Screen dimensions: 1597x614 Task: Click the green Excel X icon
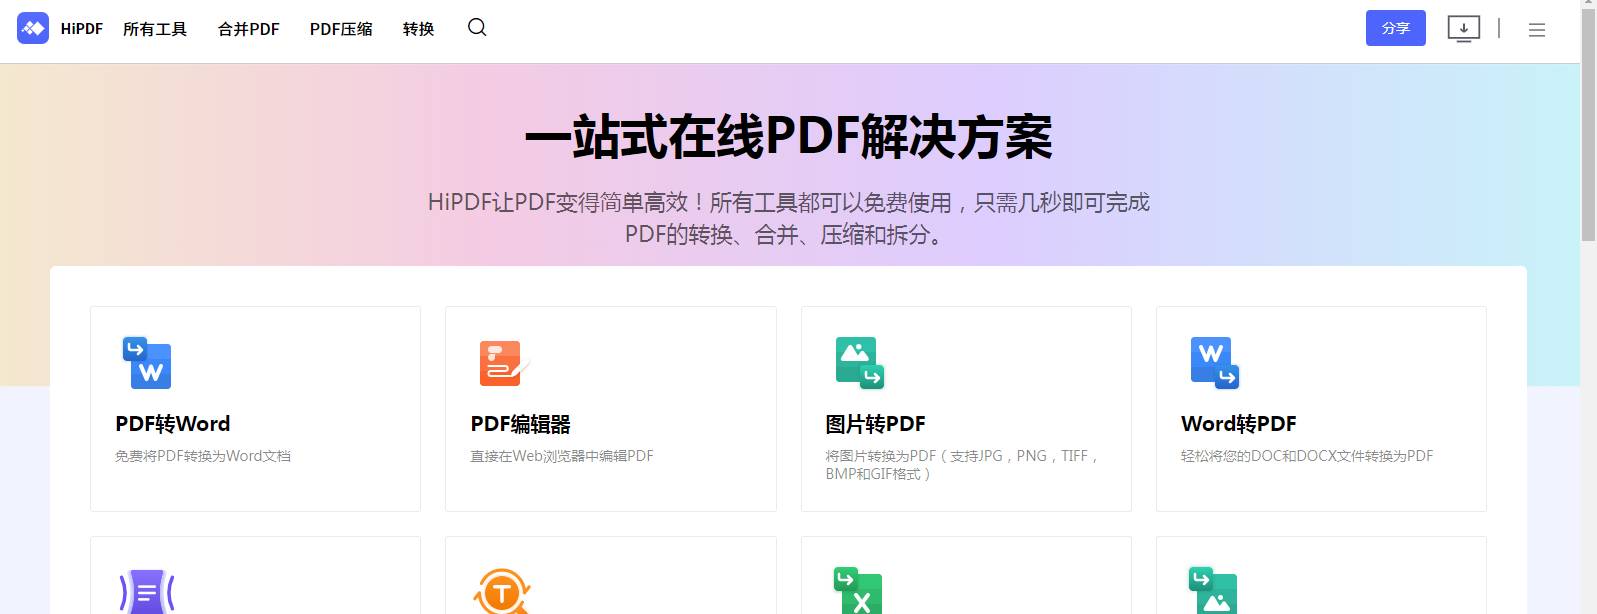(858, 591)
